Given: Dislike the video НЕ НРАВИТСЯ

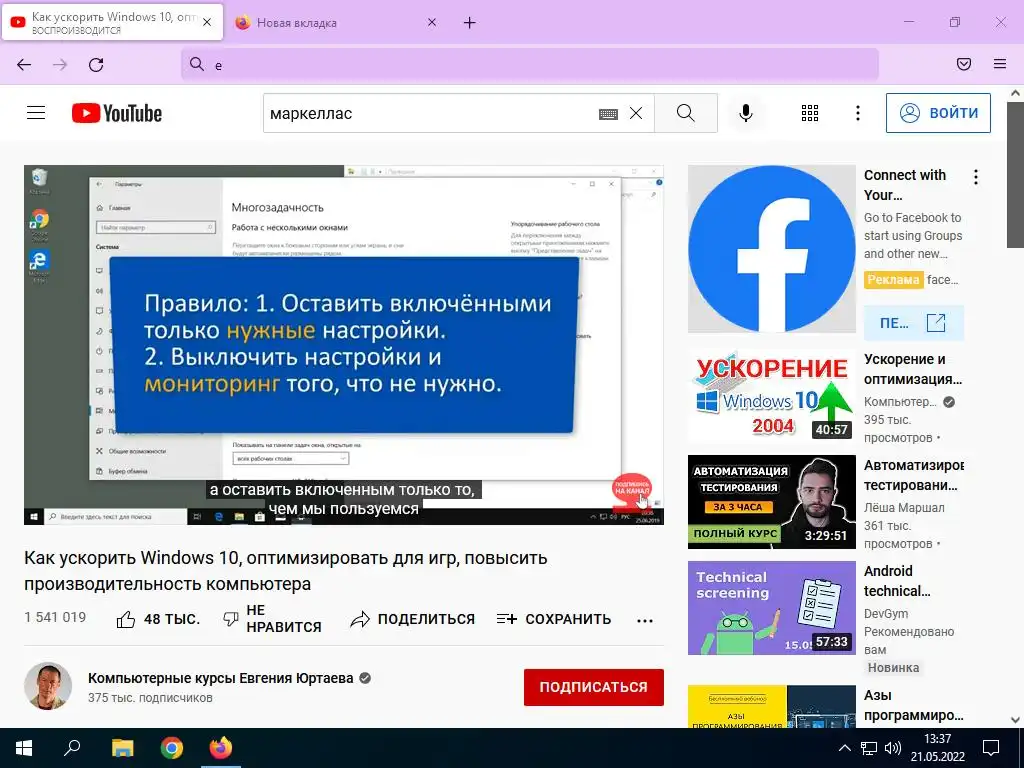Looking at the screenshot, I should pos(272,618).
